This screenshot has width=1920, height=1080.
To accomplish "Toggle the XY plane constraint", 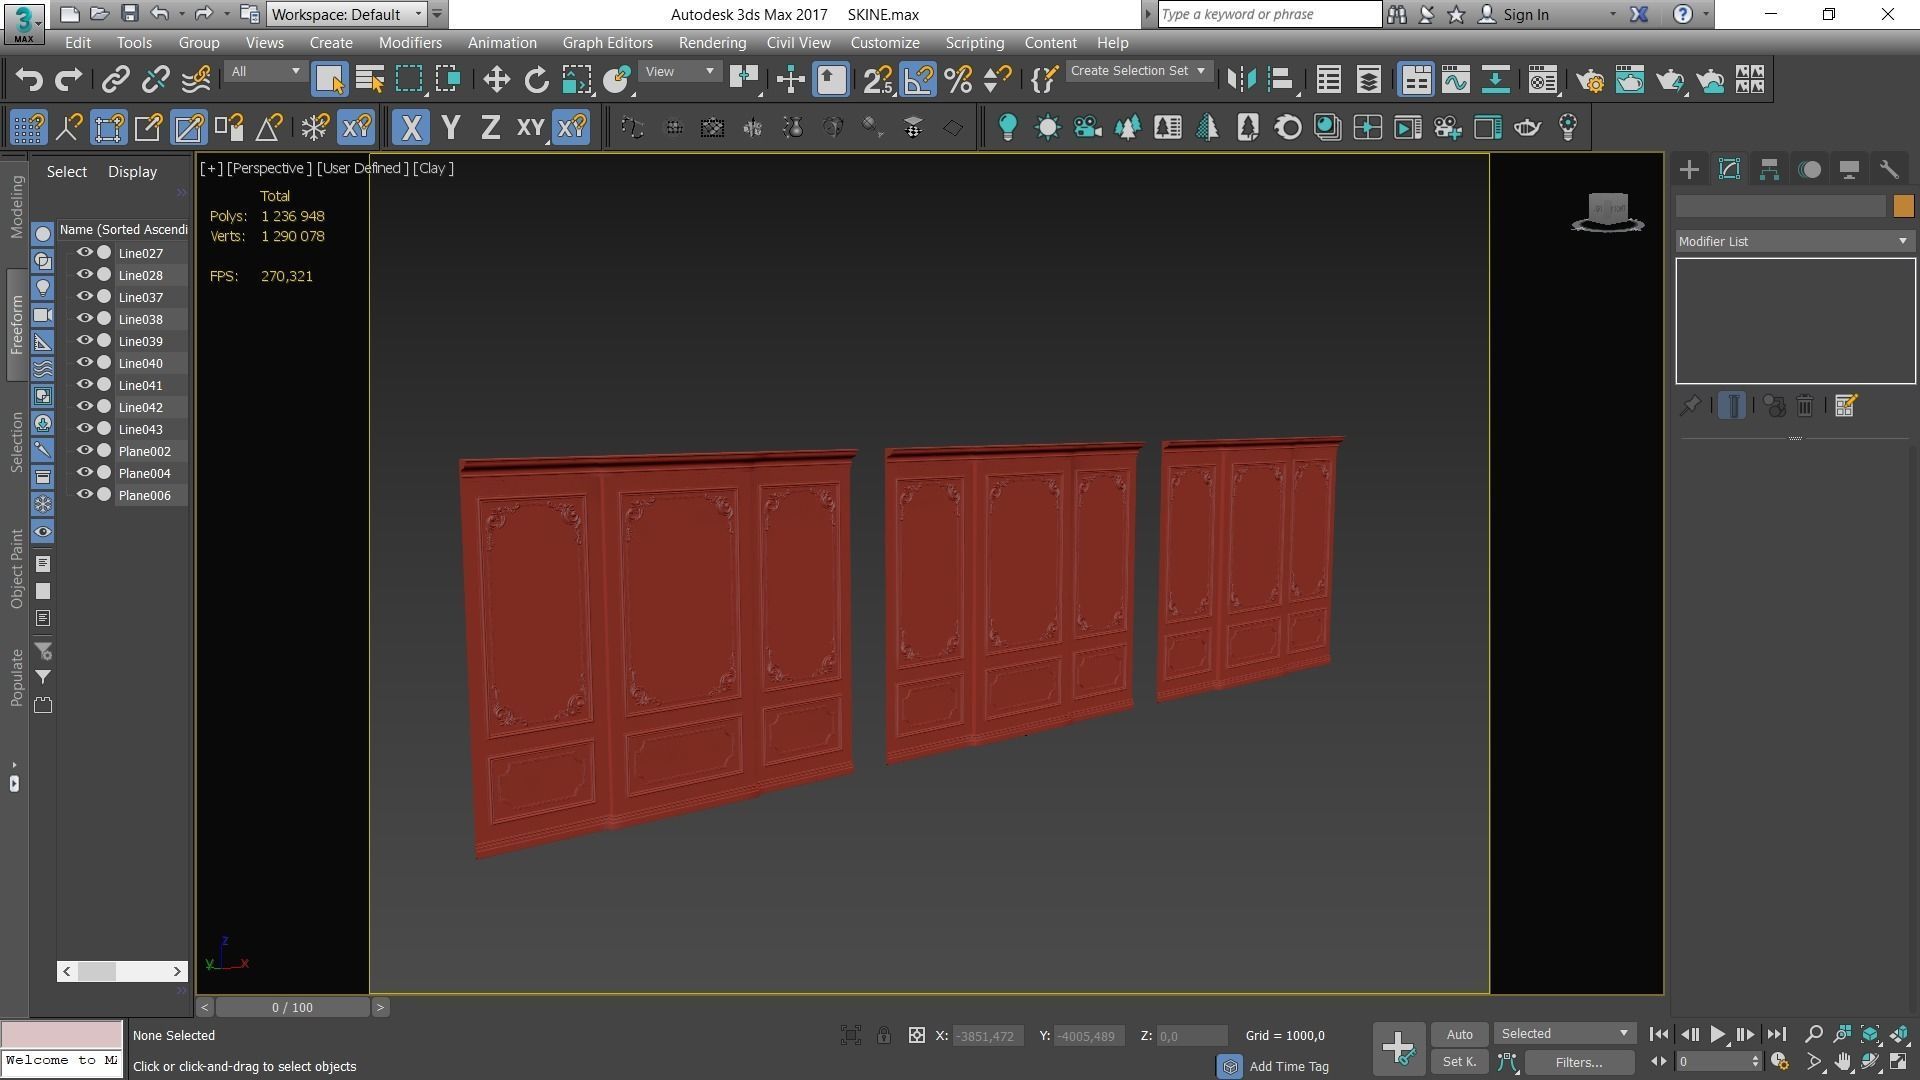I will click(530, 128).
